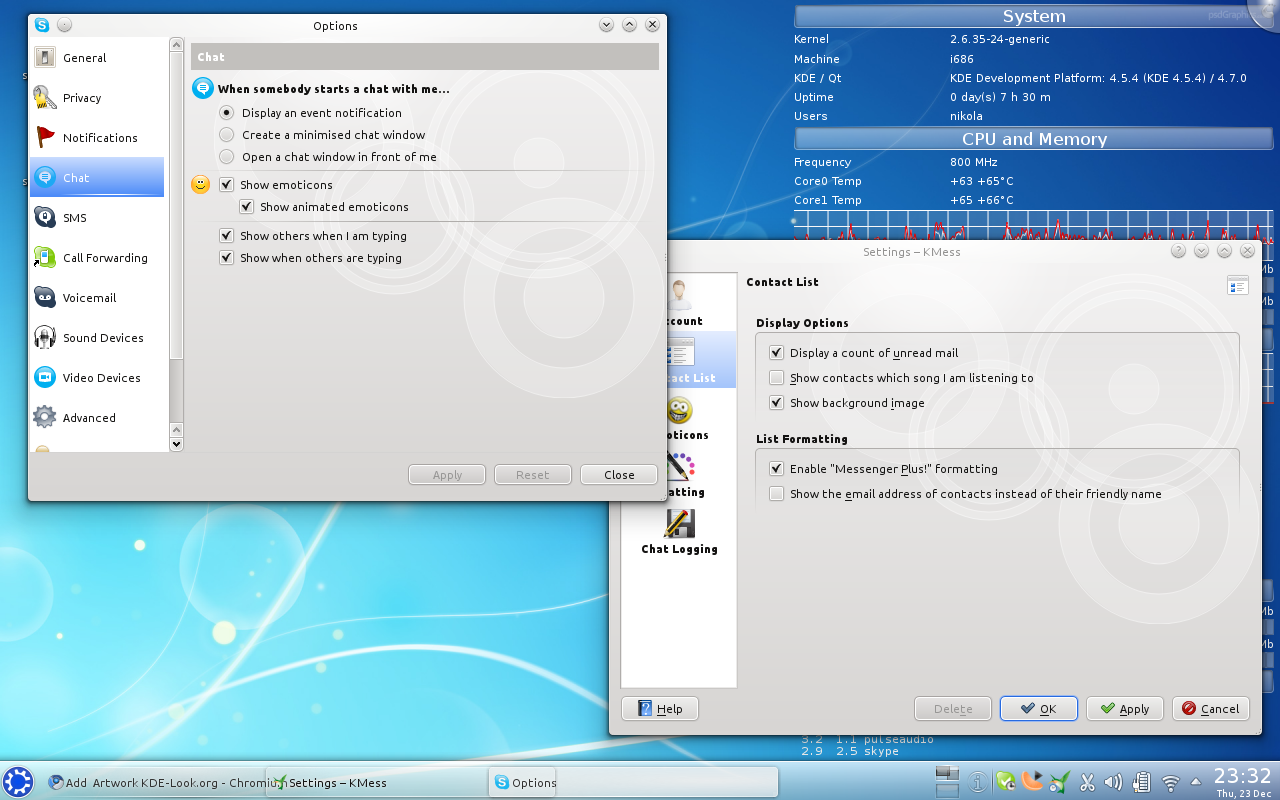Viewport: 1280px width, 800px height.
Task: Click the KMess title bar help question mark
Action: coord(1178,252)
